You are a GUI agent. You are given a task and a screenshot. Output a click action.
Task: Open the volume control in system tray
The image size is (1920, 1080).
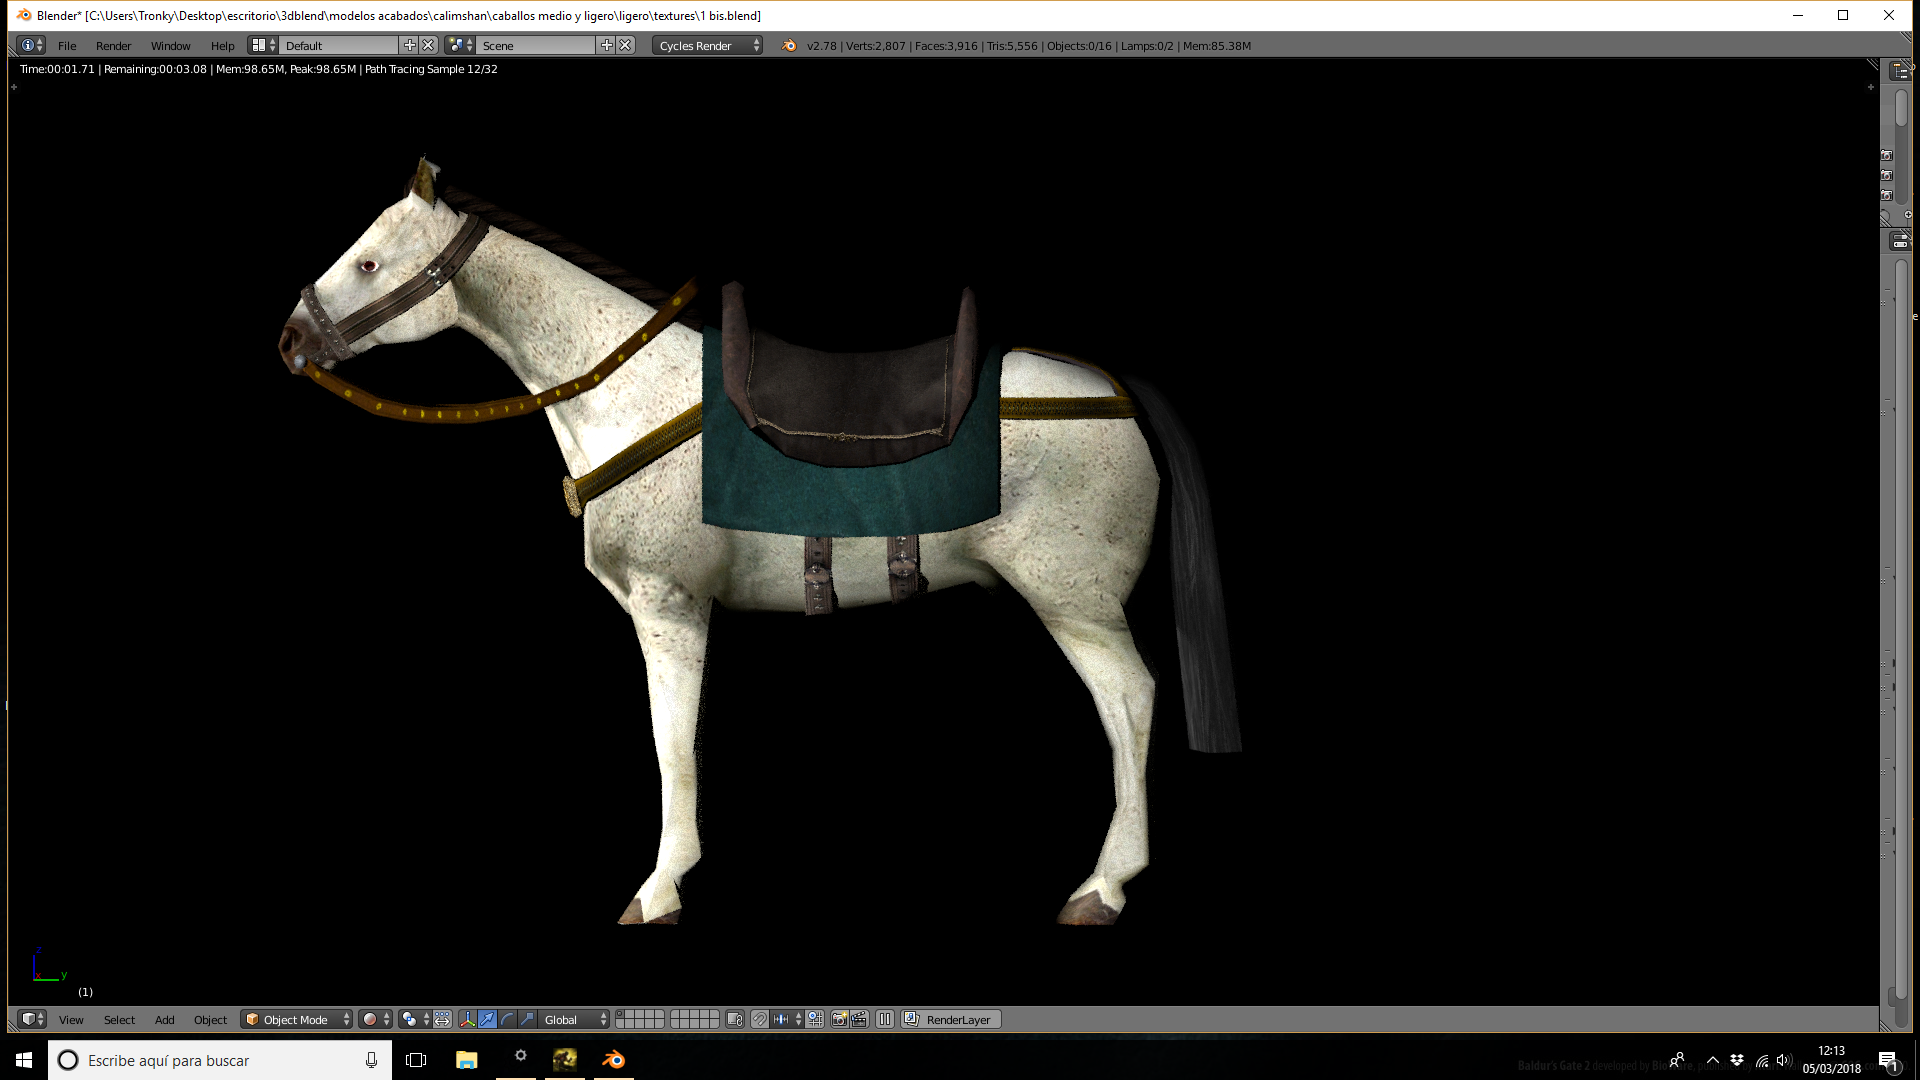(x=1784, y=1060)
